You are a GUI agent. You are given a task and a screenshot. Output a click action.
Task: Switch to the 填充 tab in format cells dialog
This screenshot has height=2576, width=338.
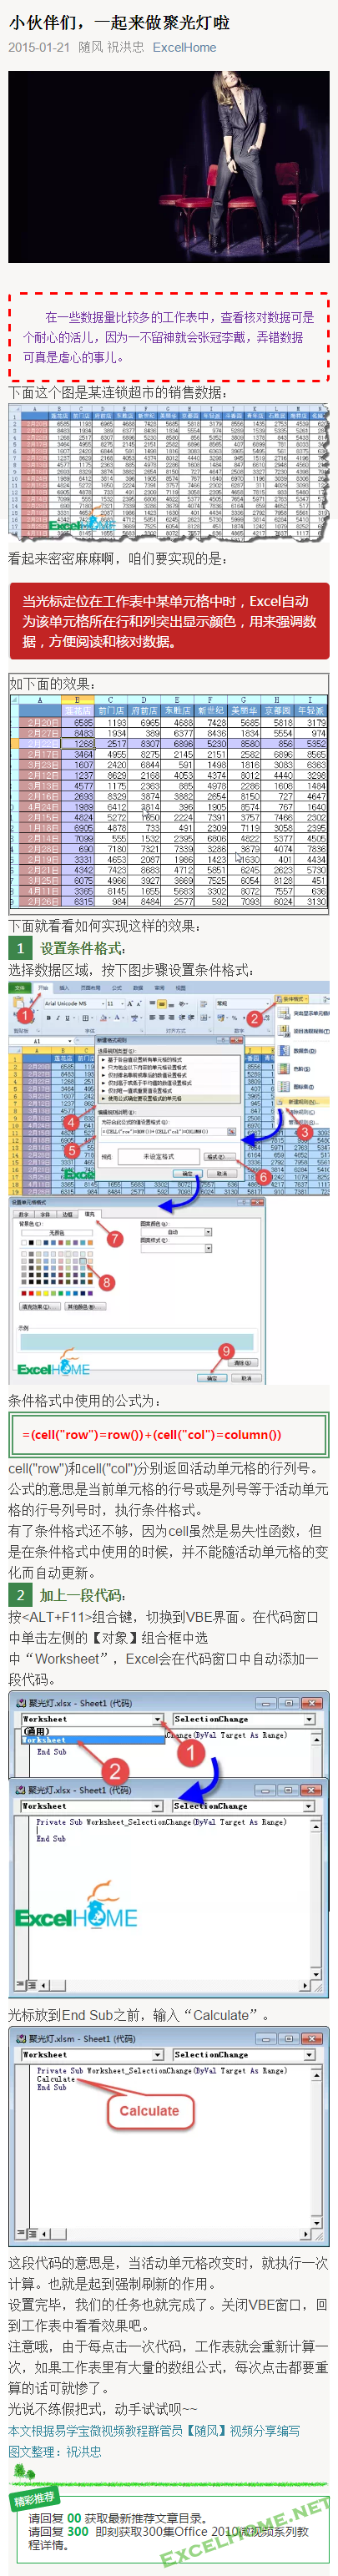(89, 1214)
